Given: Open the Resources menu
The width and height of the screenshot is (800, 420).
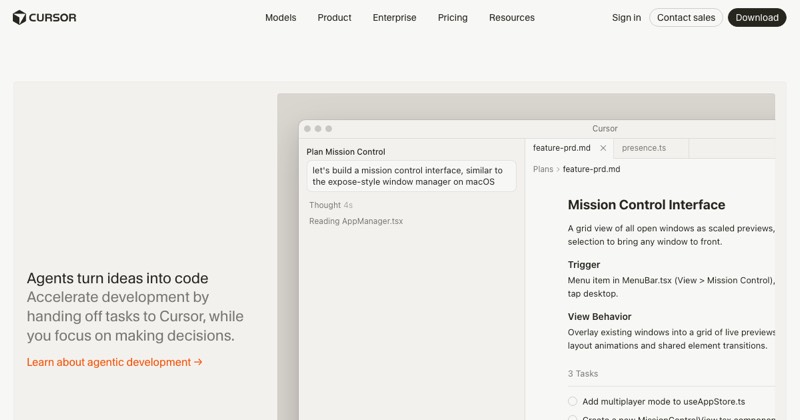Looking at the screenshot, I should [x=512, y=17].
